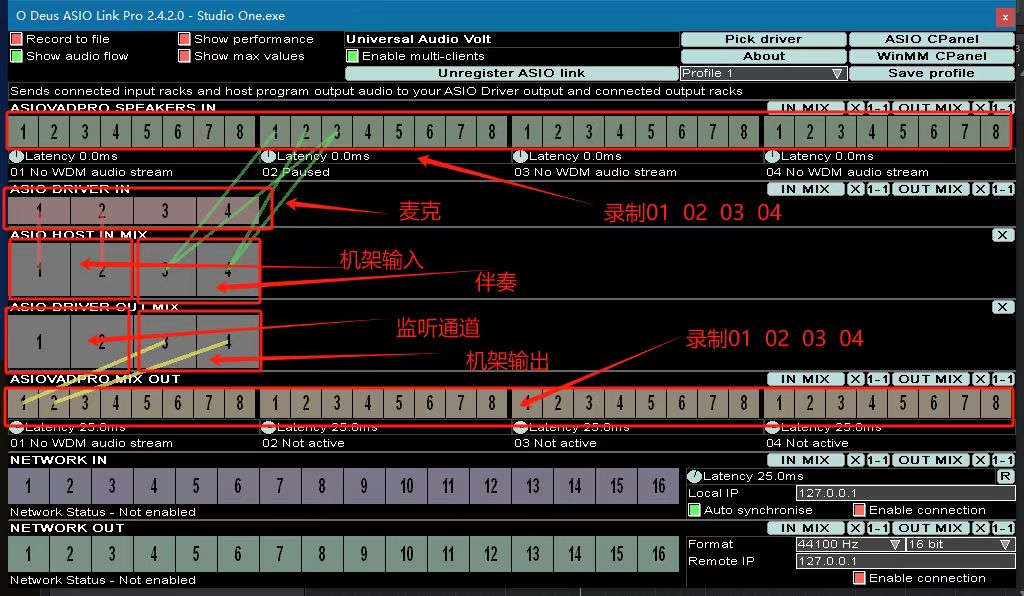Select channel 5 of Speakers In rack 02
Image resolution: width=1024 pixels, height=596 pixels.
click(x=398, y=132)
